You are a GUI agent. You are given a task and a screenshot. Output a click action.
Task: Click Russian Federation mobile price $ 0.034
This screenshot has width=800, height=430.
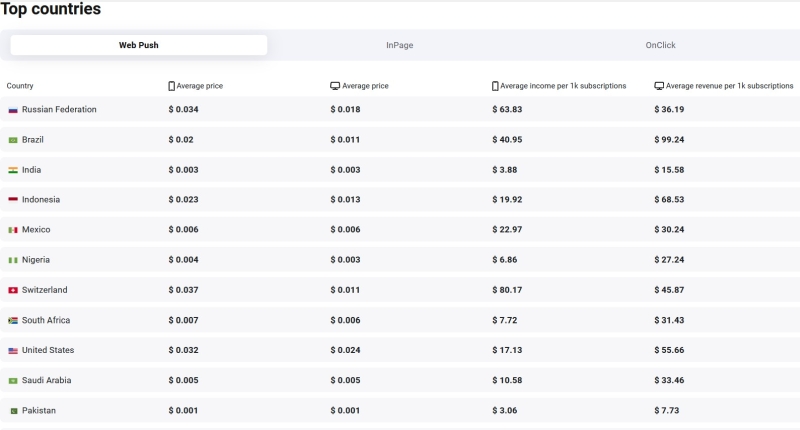pyautogui.click(x=183, y=109)
